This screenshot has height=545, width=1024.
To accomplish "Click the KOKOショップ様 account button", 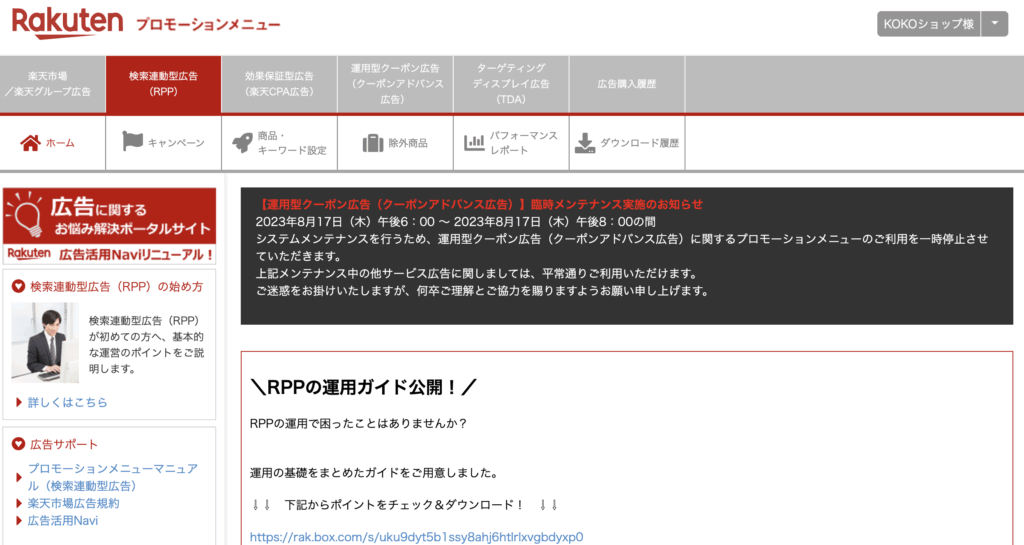I will [x=928, y=23].
